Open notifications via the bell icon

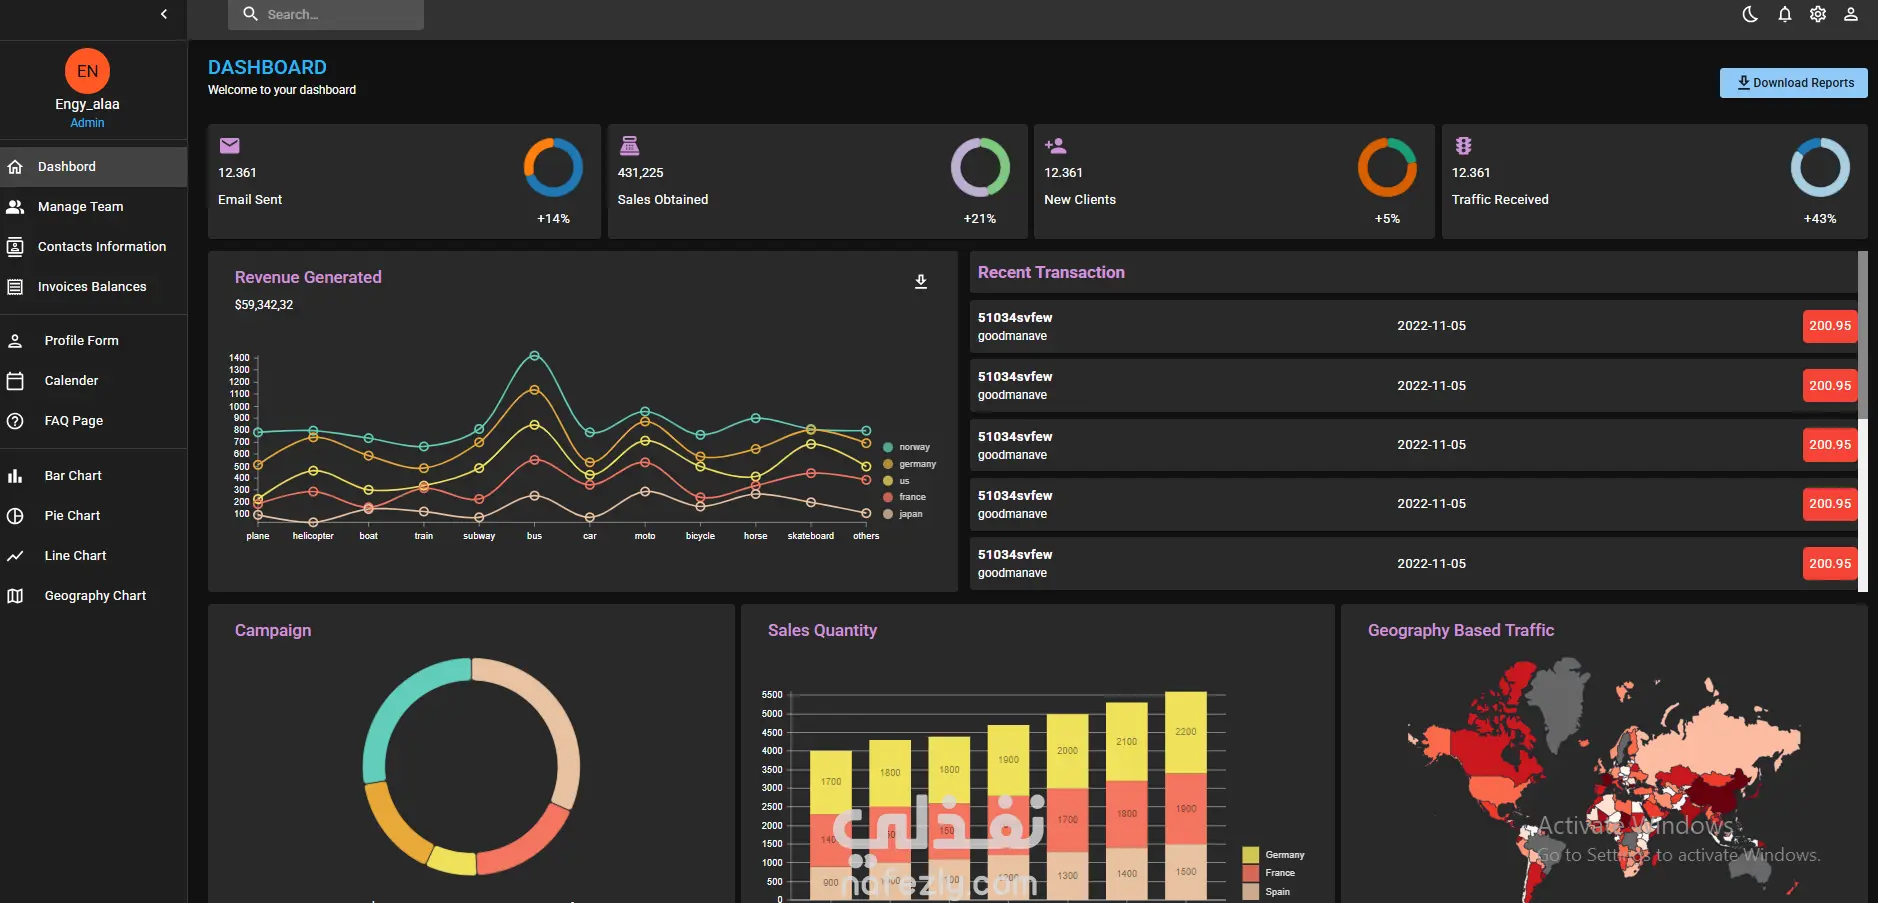pos(1784,14)
